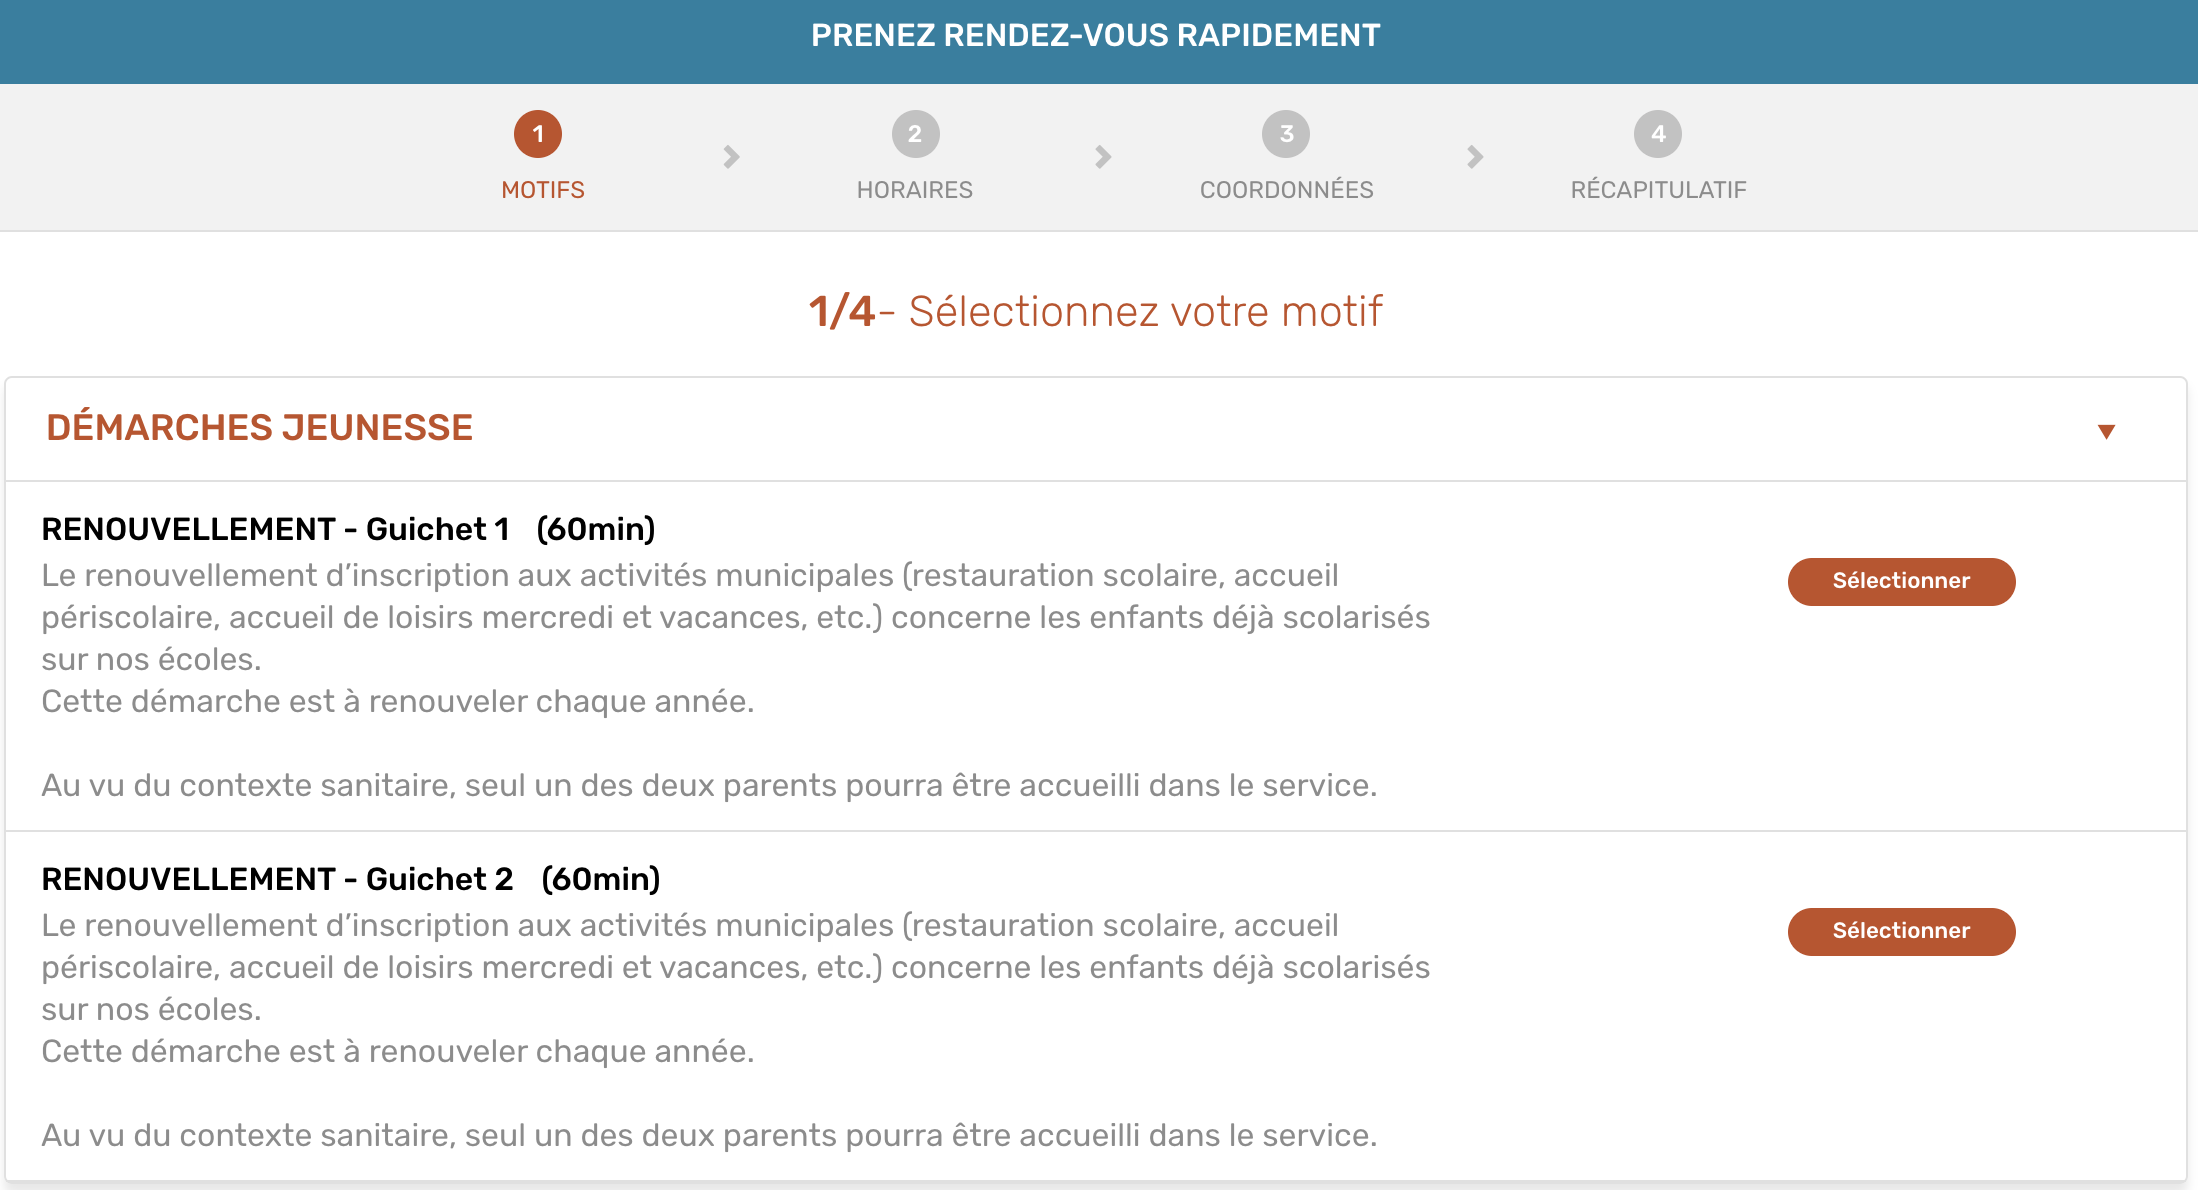Click the RENOUVELLEMENT - Guichet 2 title

point(351,879)
